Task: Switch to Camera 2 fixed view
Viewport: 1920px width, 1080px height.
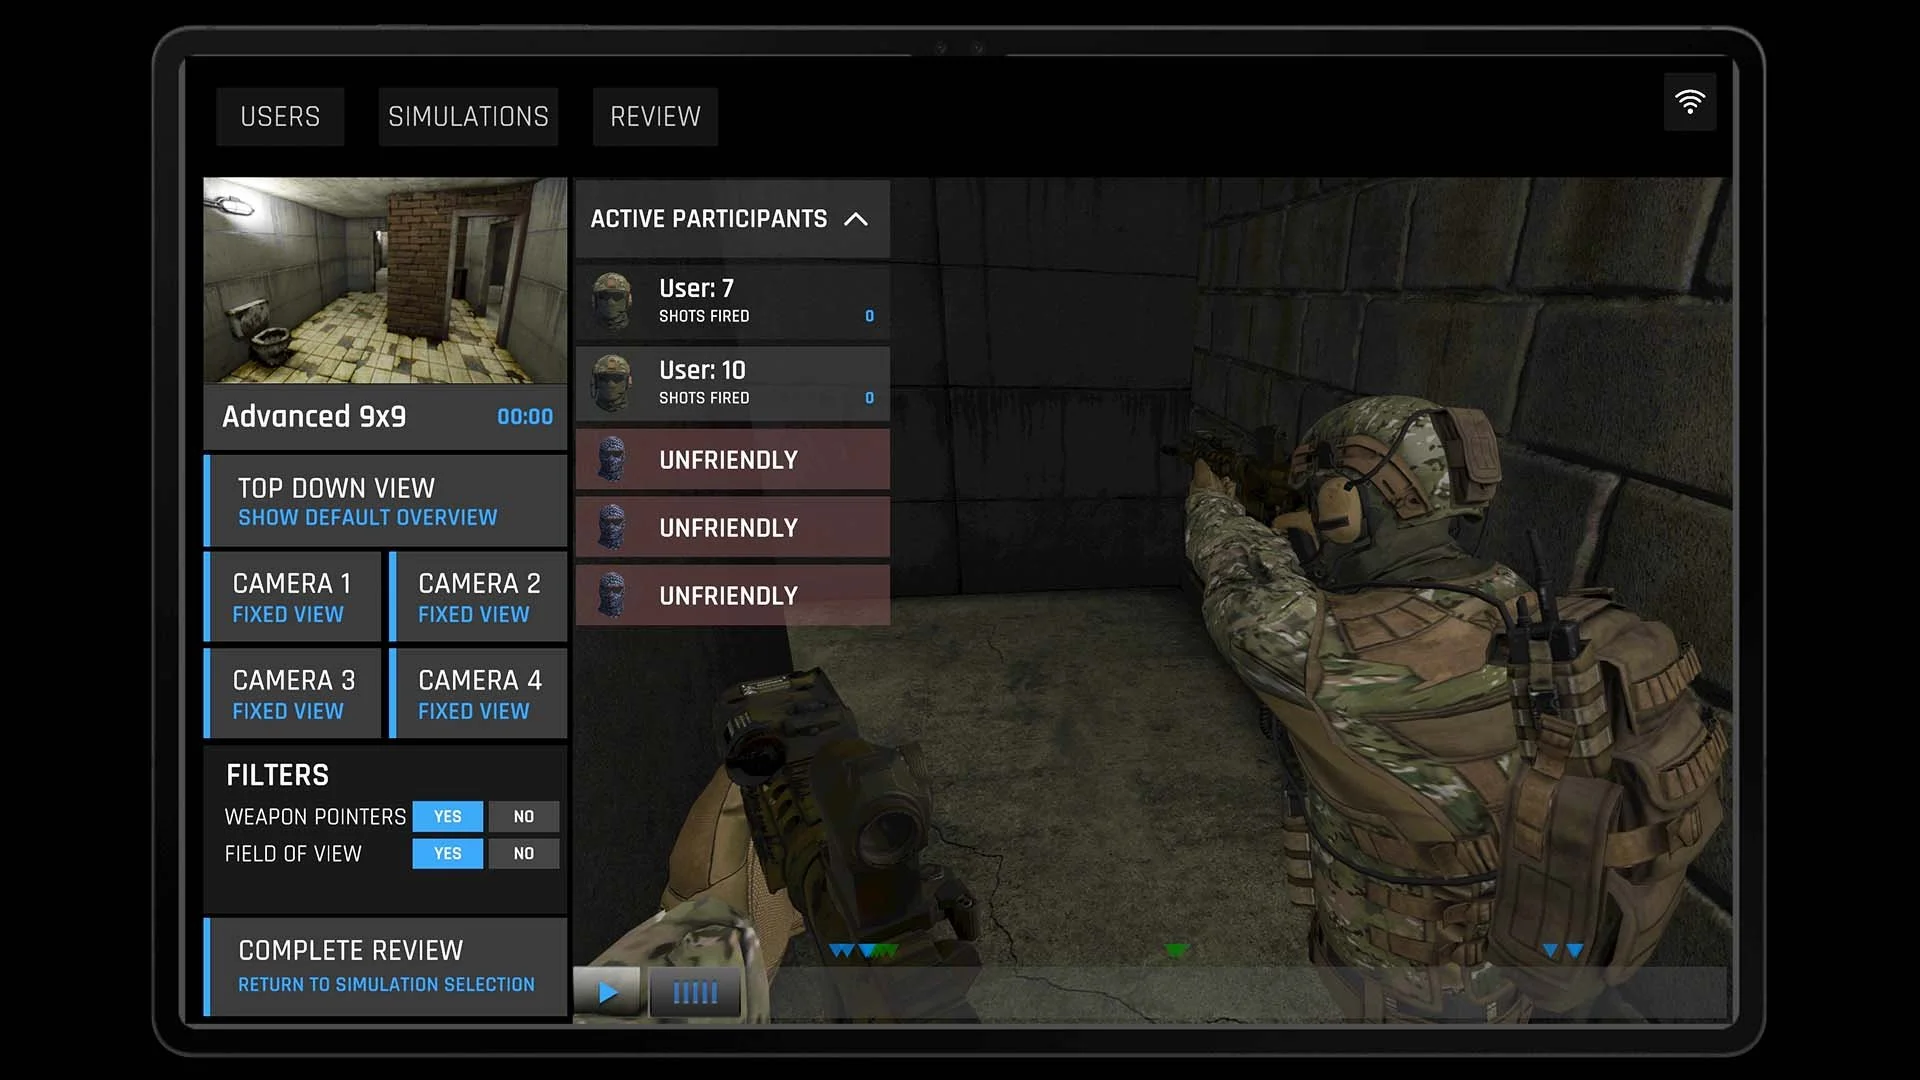Action: click(478, 596)
